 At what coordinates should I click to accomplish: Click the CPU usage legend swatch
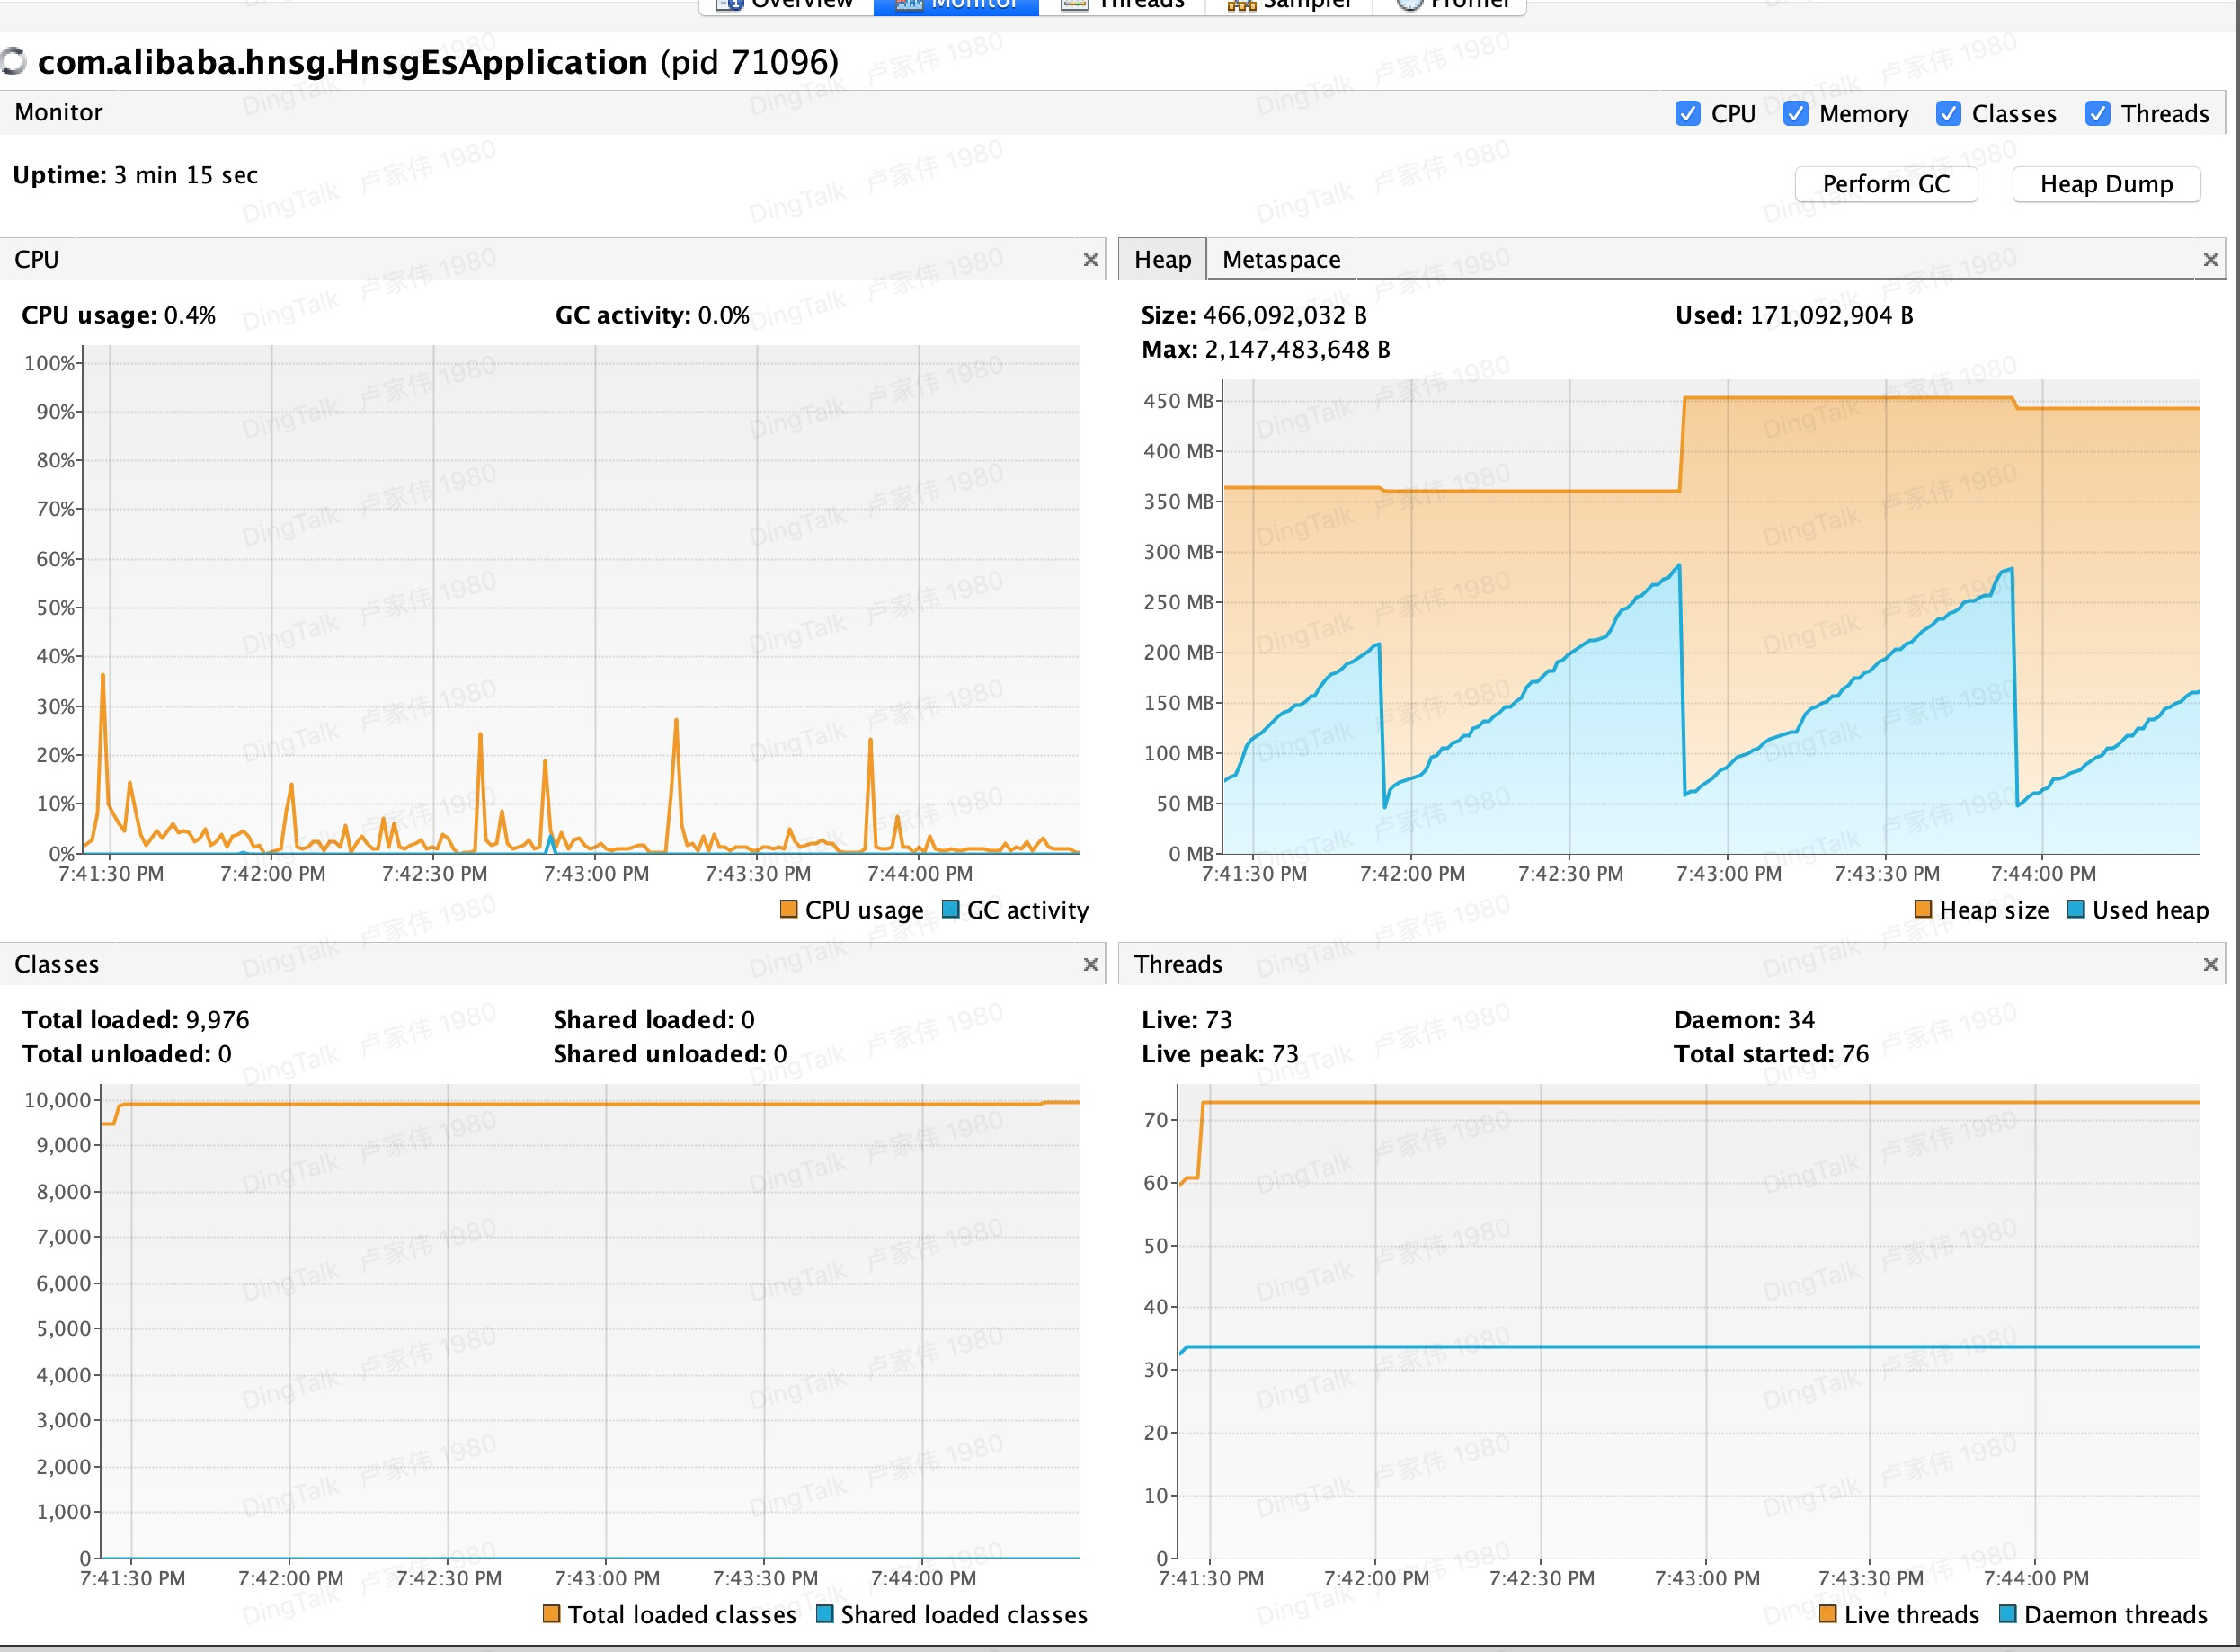788,909
